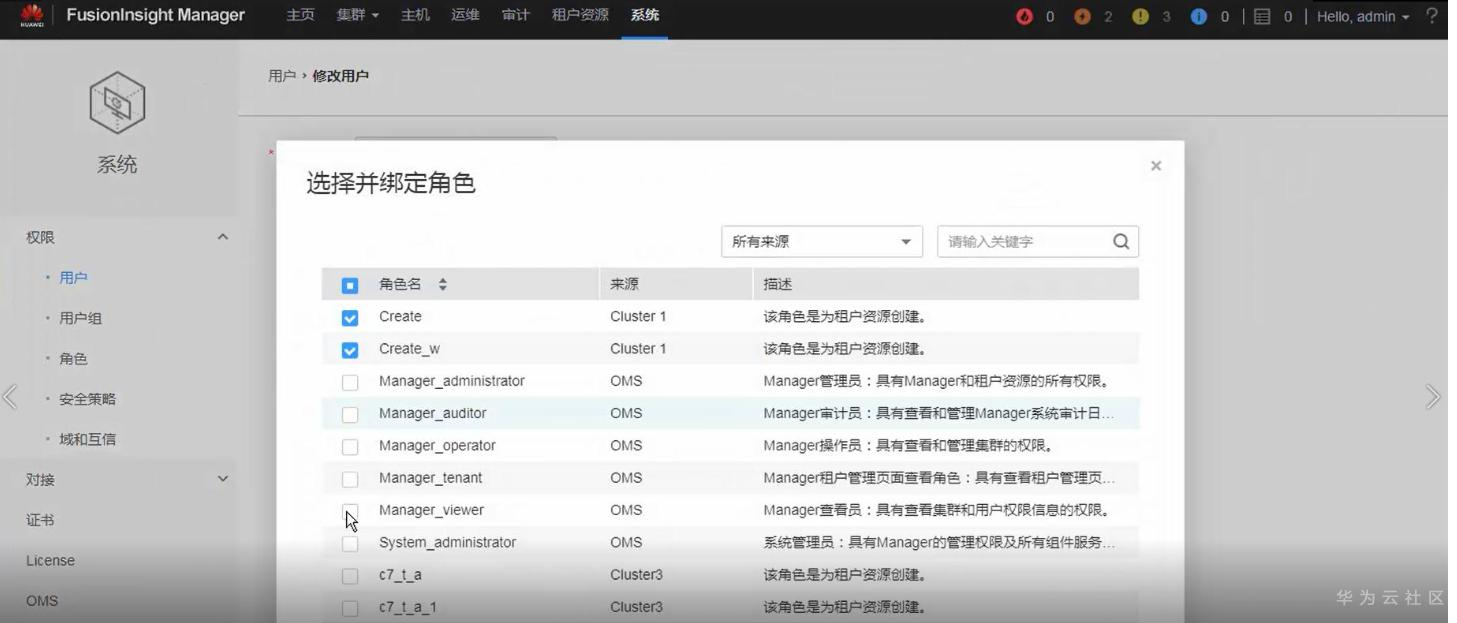
Task: Open the 运维 menu
Action: (465, 16)
